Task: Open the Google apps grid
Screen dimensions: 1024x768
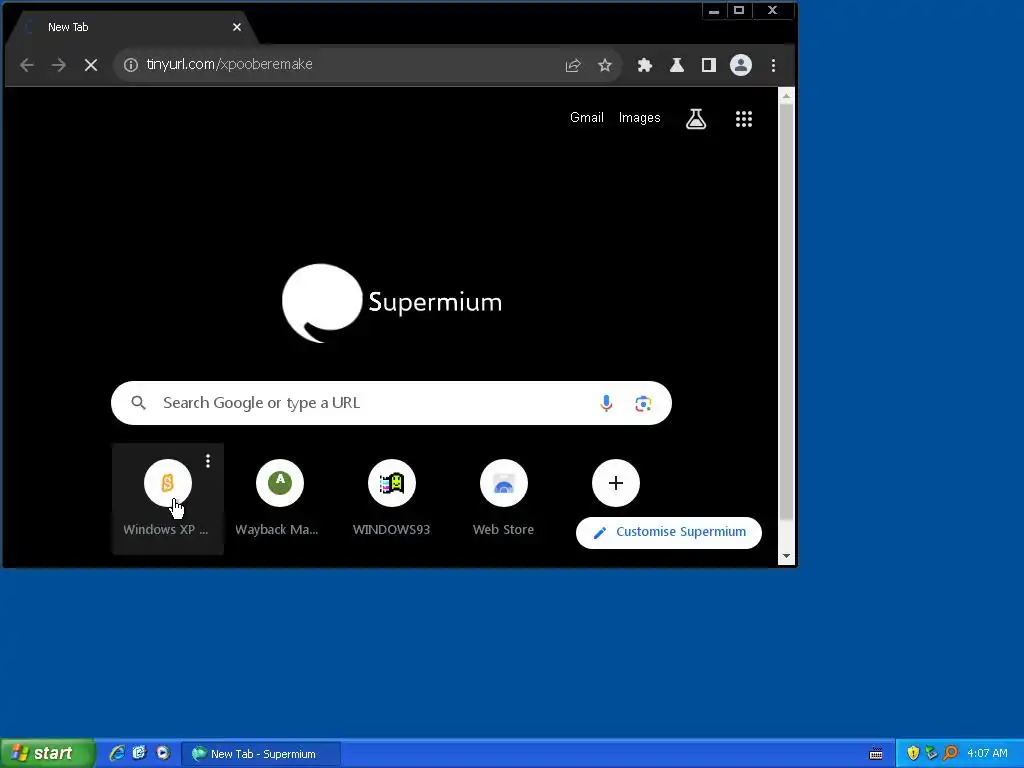Action: point(744,118)
